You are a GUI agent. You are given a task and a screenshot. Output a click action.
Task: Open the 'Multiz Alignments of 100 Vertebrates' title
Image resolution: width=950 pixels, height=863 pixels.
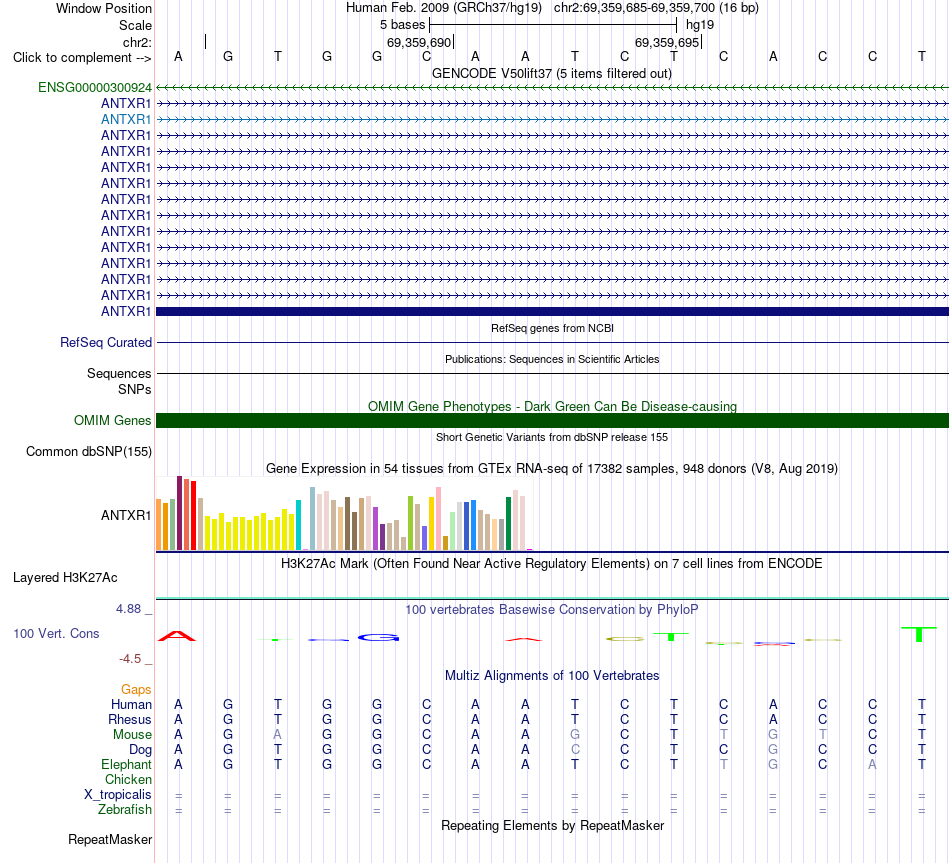tap(551, 676)
